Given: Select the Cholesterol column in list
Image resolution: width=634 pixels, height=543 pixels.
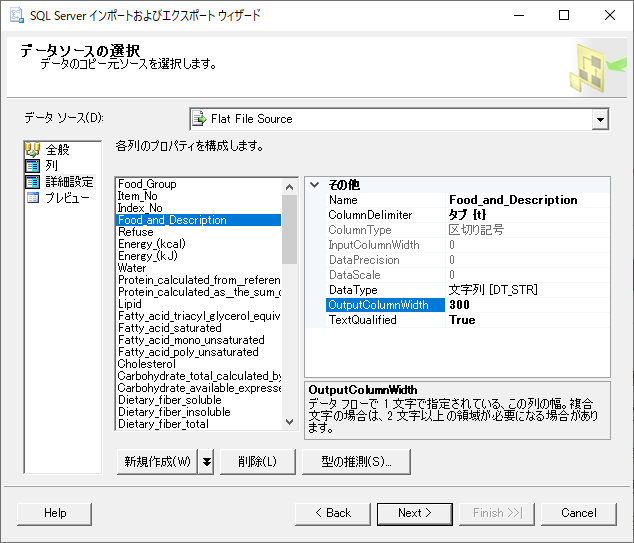Looking at the screenshot, I should (x=146, y=364).
